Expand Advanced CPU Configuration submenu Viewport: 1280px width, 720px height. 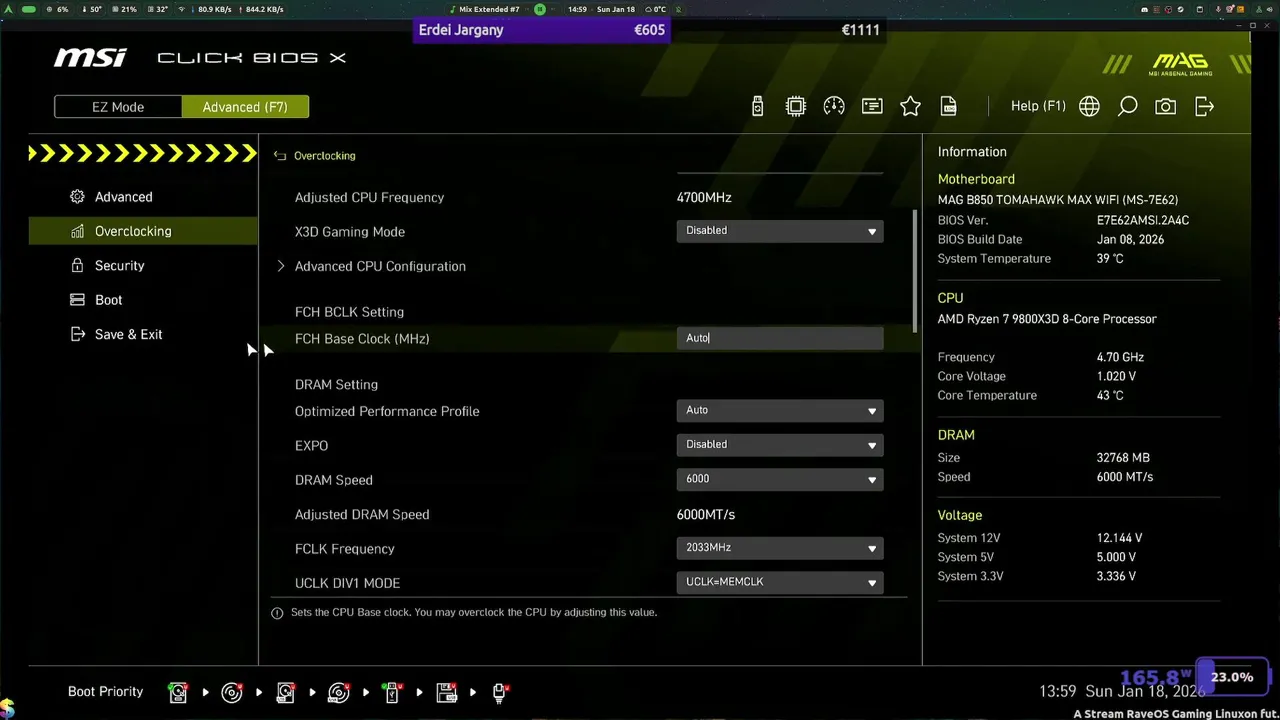pyautogui.click(x=380, y=266)
